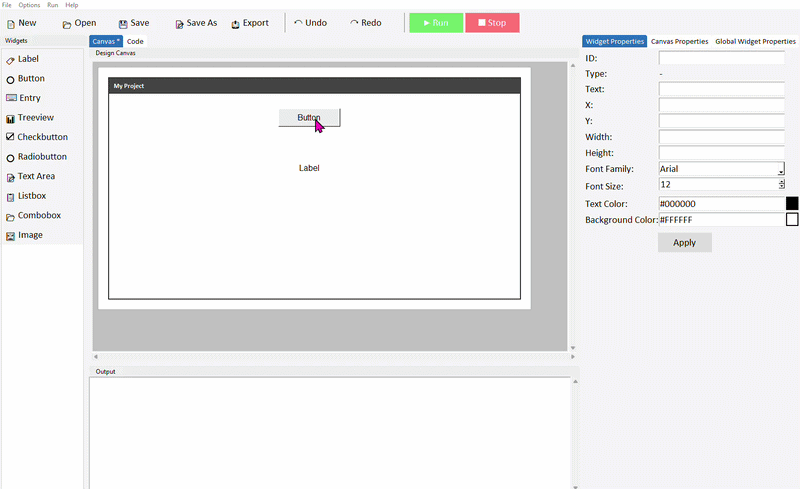Select the Listbox widget icon
Image resolution: width=800 pixels, height=489 pixels.
(x=10, y=196)
